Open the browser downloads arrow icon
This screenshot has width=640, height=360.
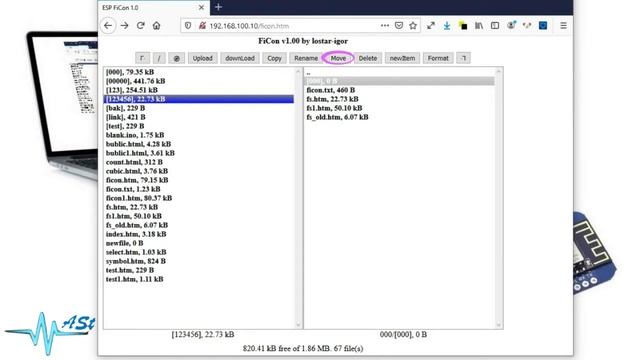[x=447, y=26]
